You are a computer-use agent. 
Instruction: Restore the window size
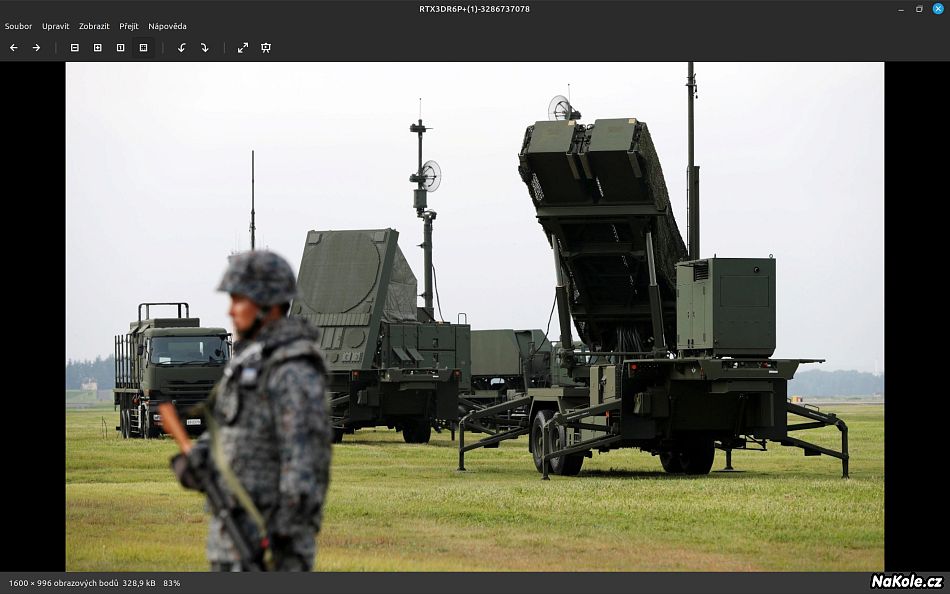pyautogui.click(x=919, y=9)
